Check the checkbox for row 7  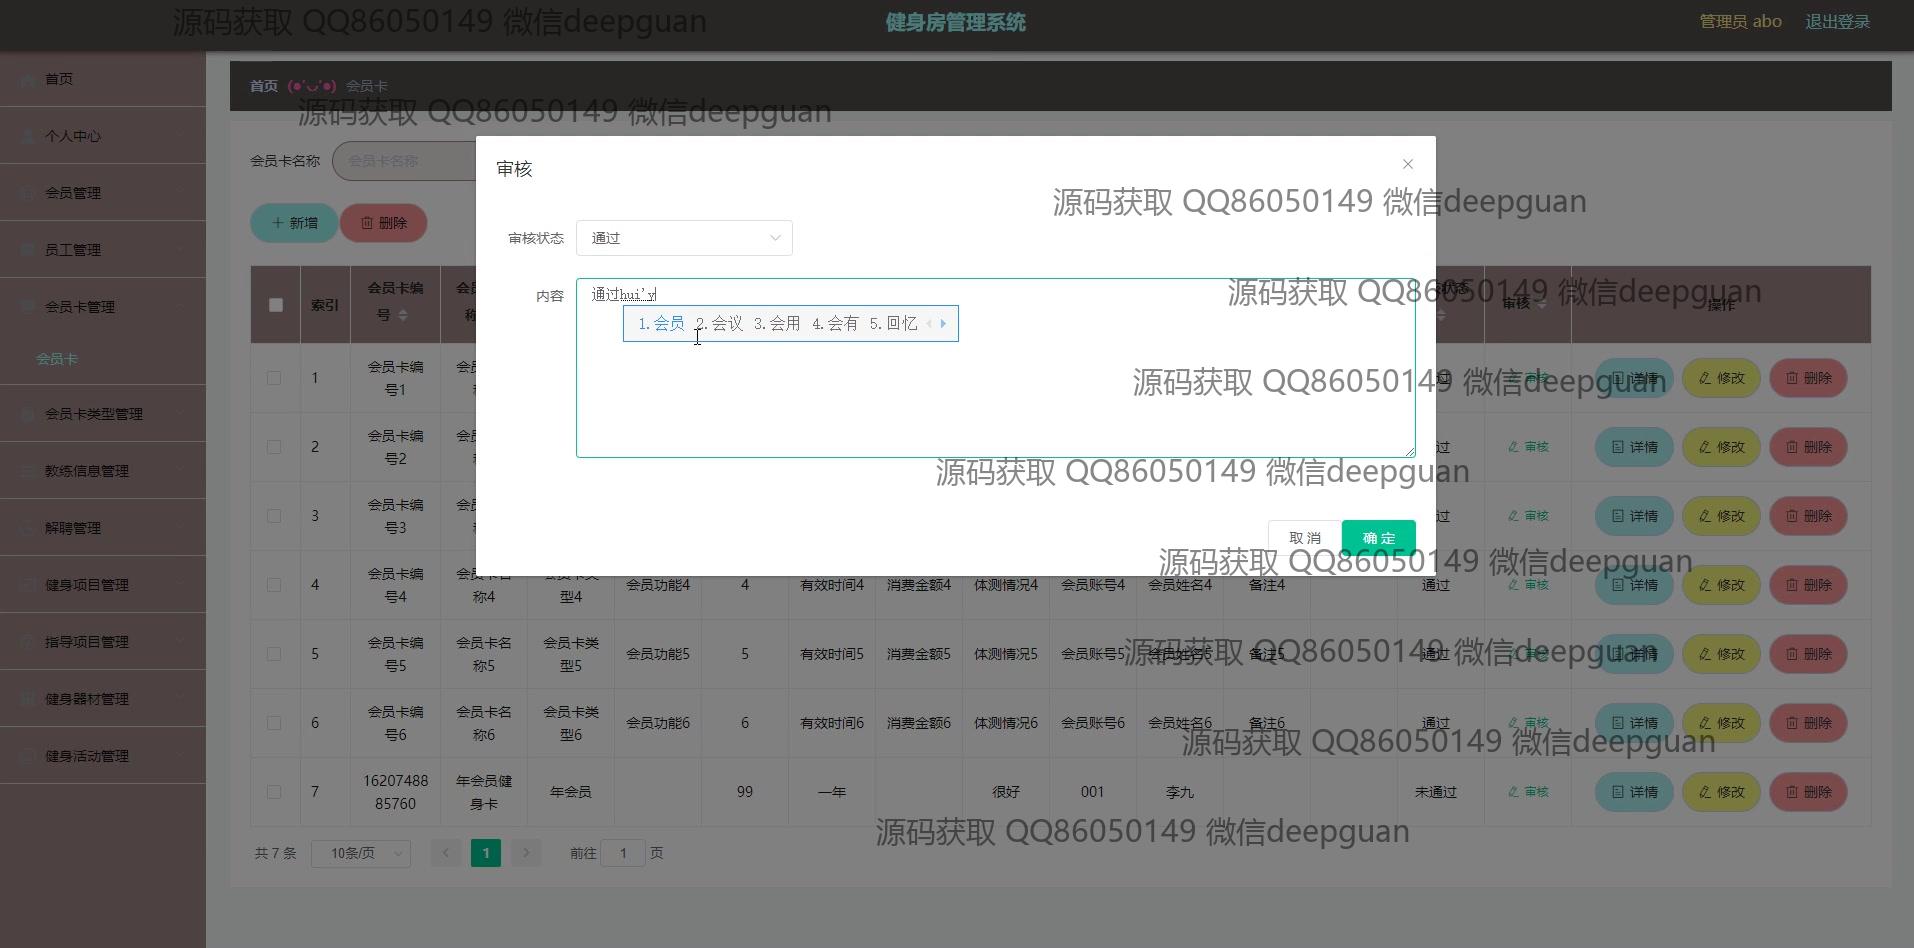pyautogui.click(x=274, y=792)
